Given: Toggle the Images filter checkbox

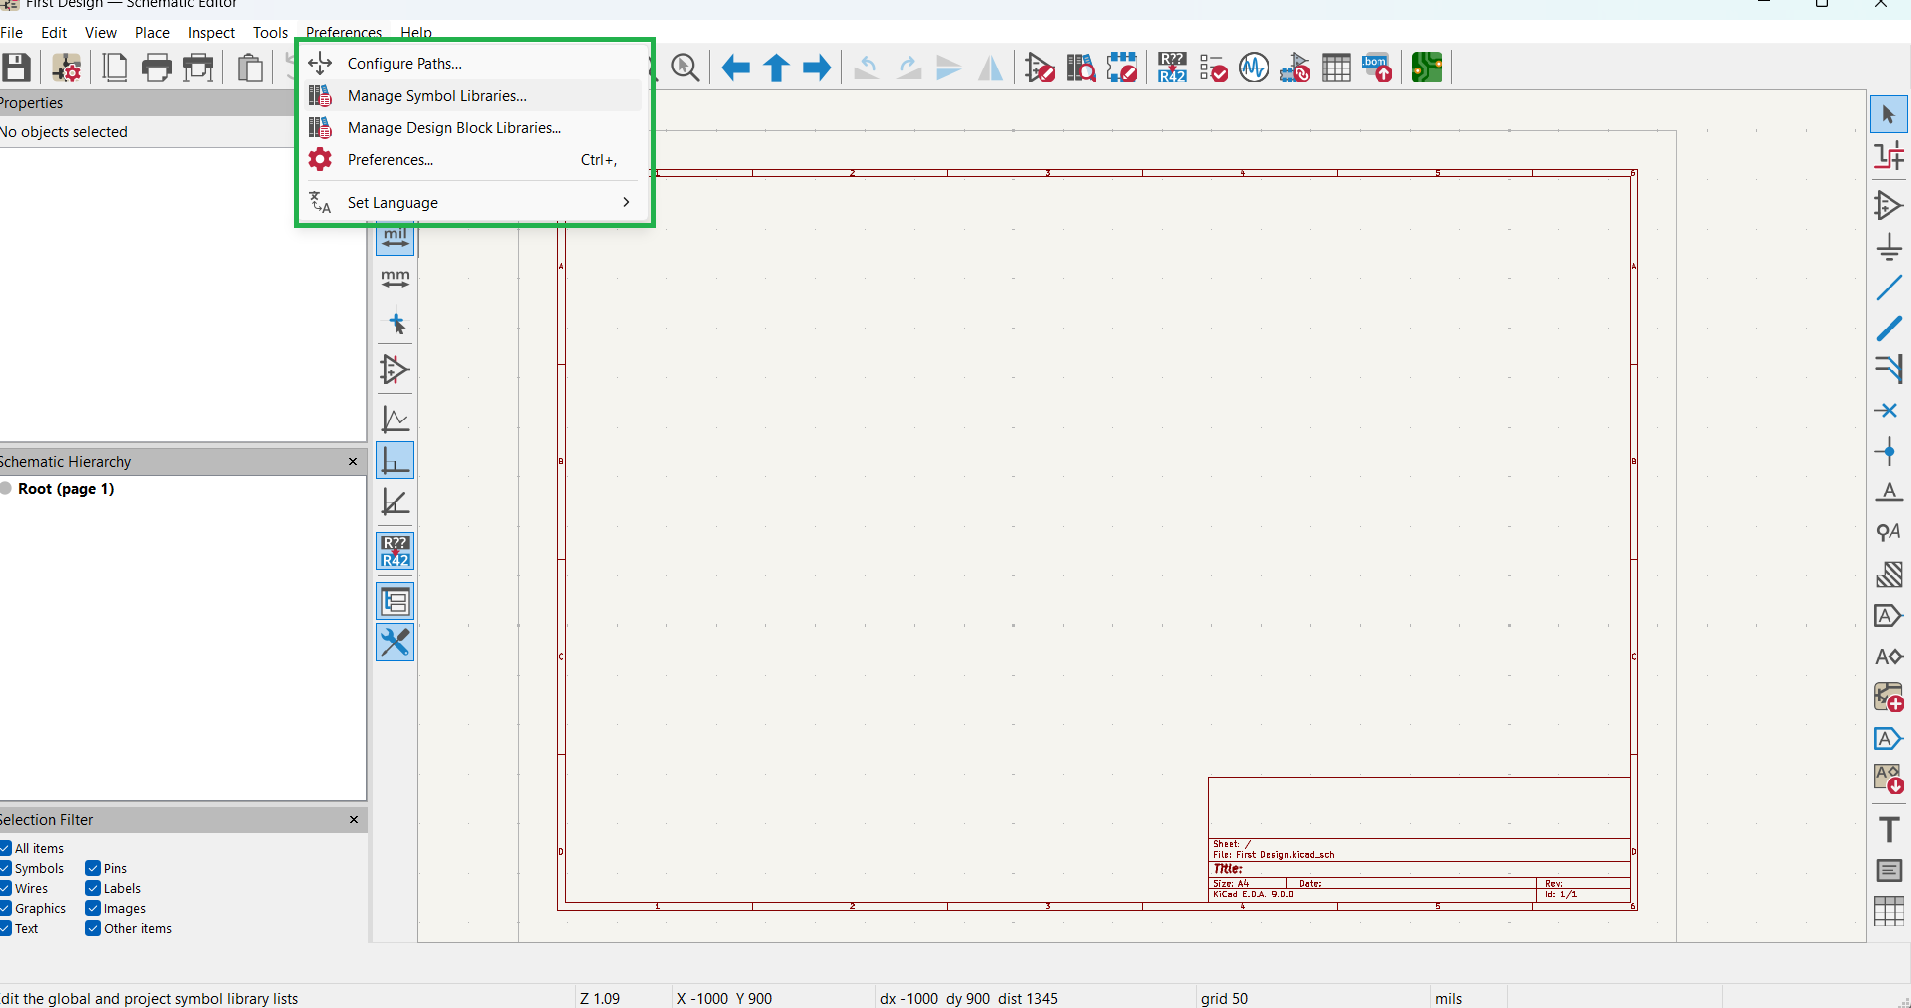Looking at the screenshot, I should click(93, 908).
